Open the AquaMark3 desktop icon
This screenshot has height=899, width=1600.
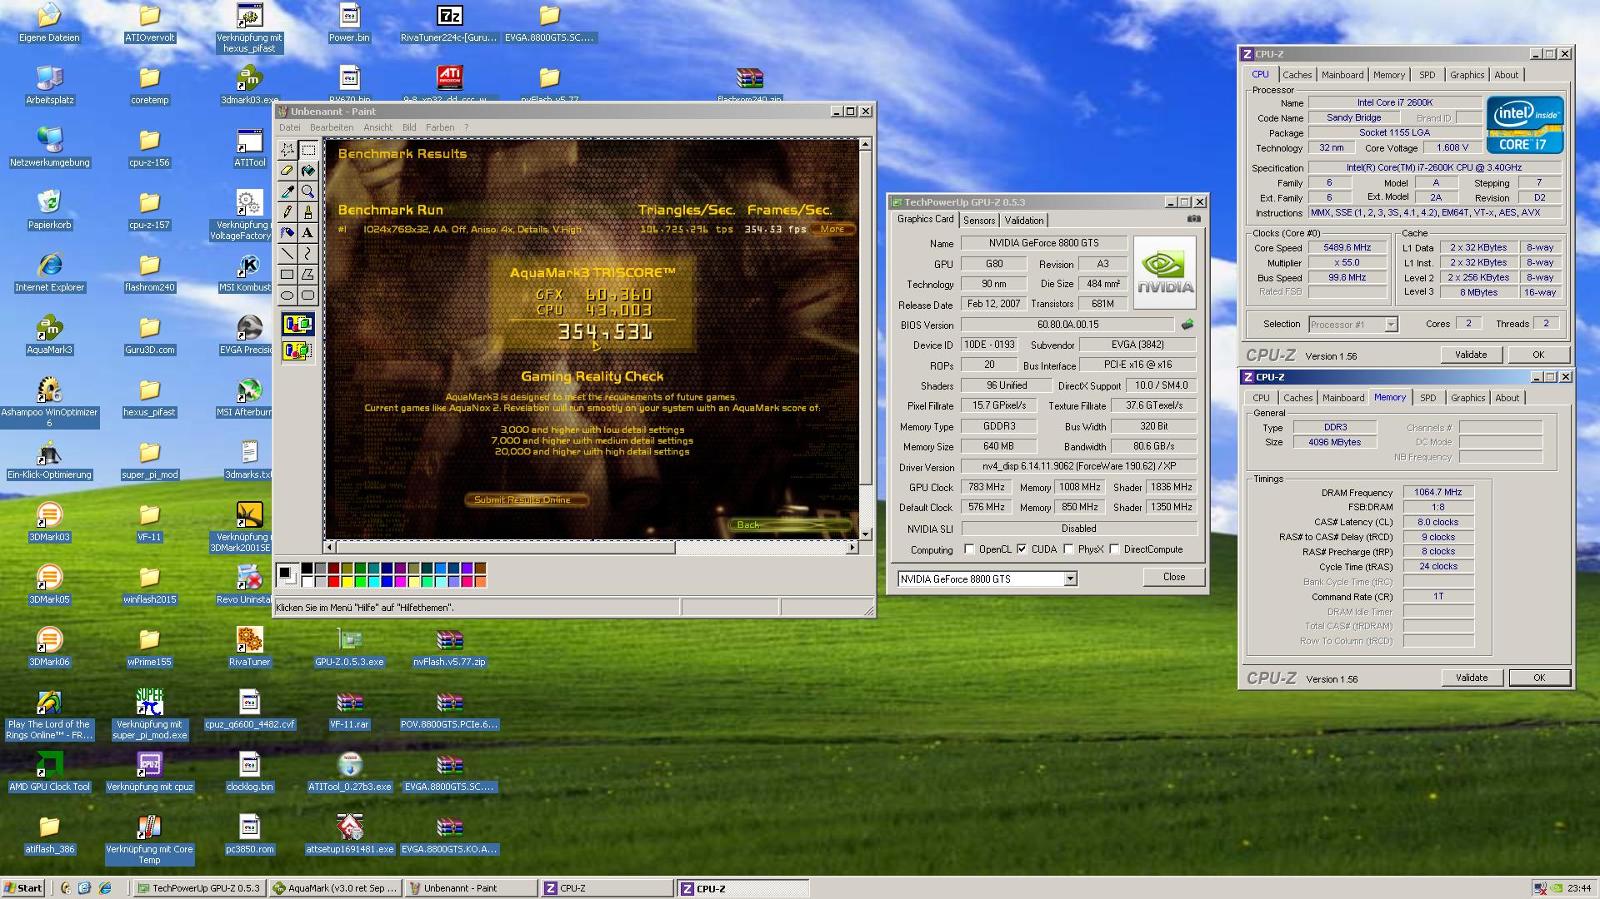tap(49, 334)
